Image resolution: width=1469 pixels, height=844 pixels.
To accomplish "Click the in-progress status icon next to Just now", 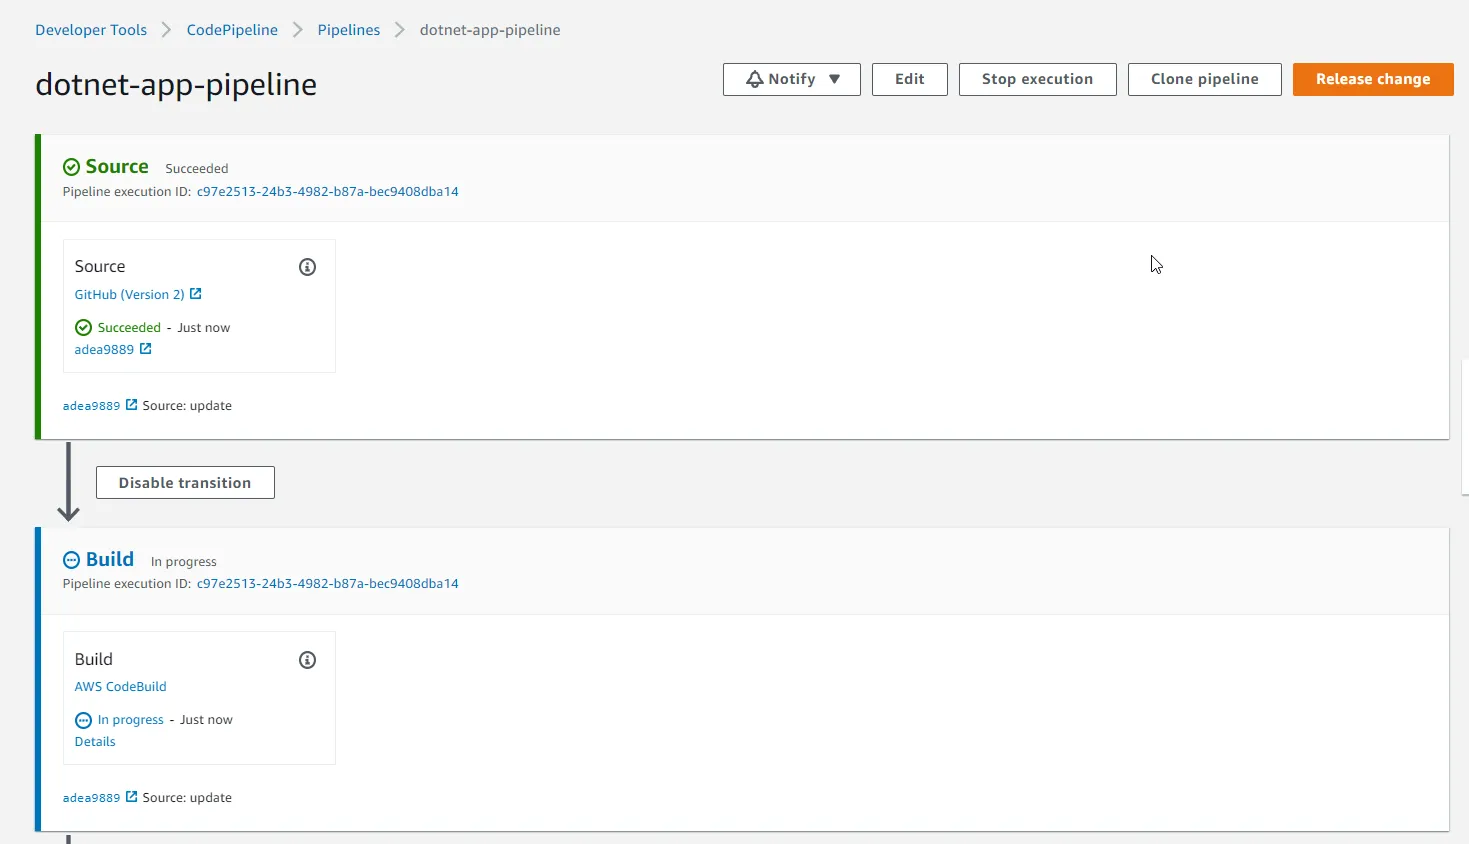I will 82,719.
